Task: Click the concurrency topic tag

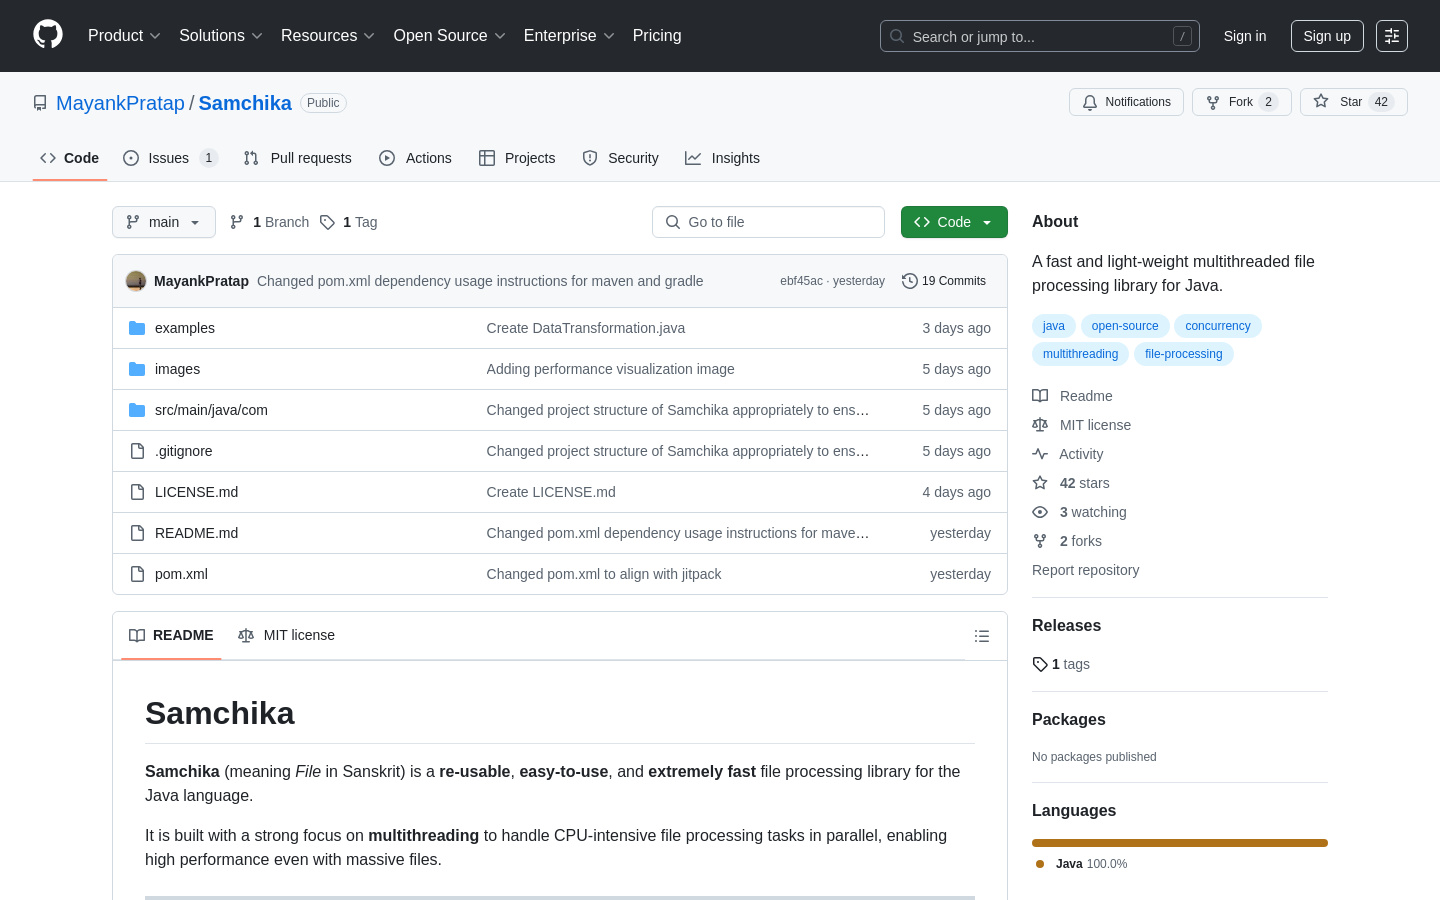Action: point(1218,326)
